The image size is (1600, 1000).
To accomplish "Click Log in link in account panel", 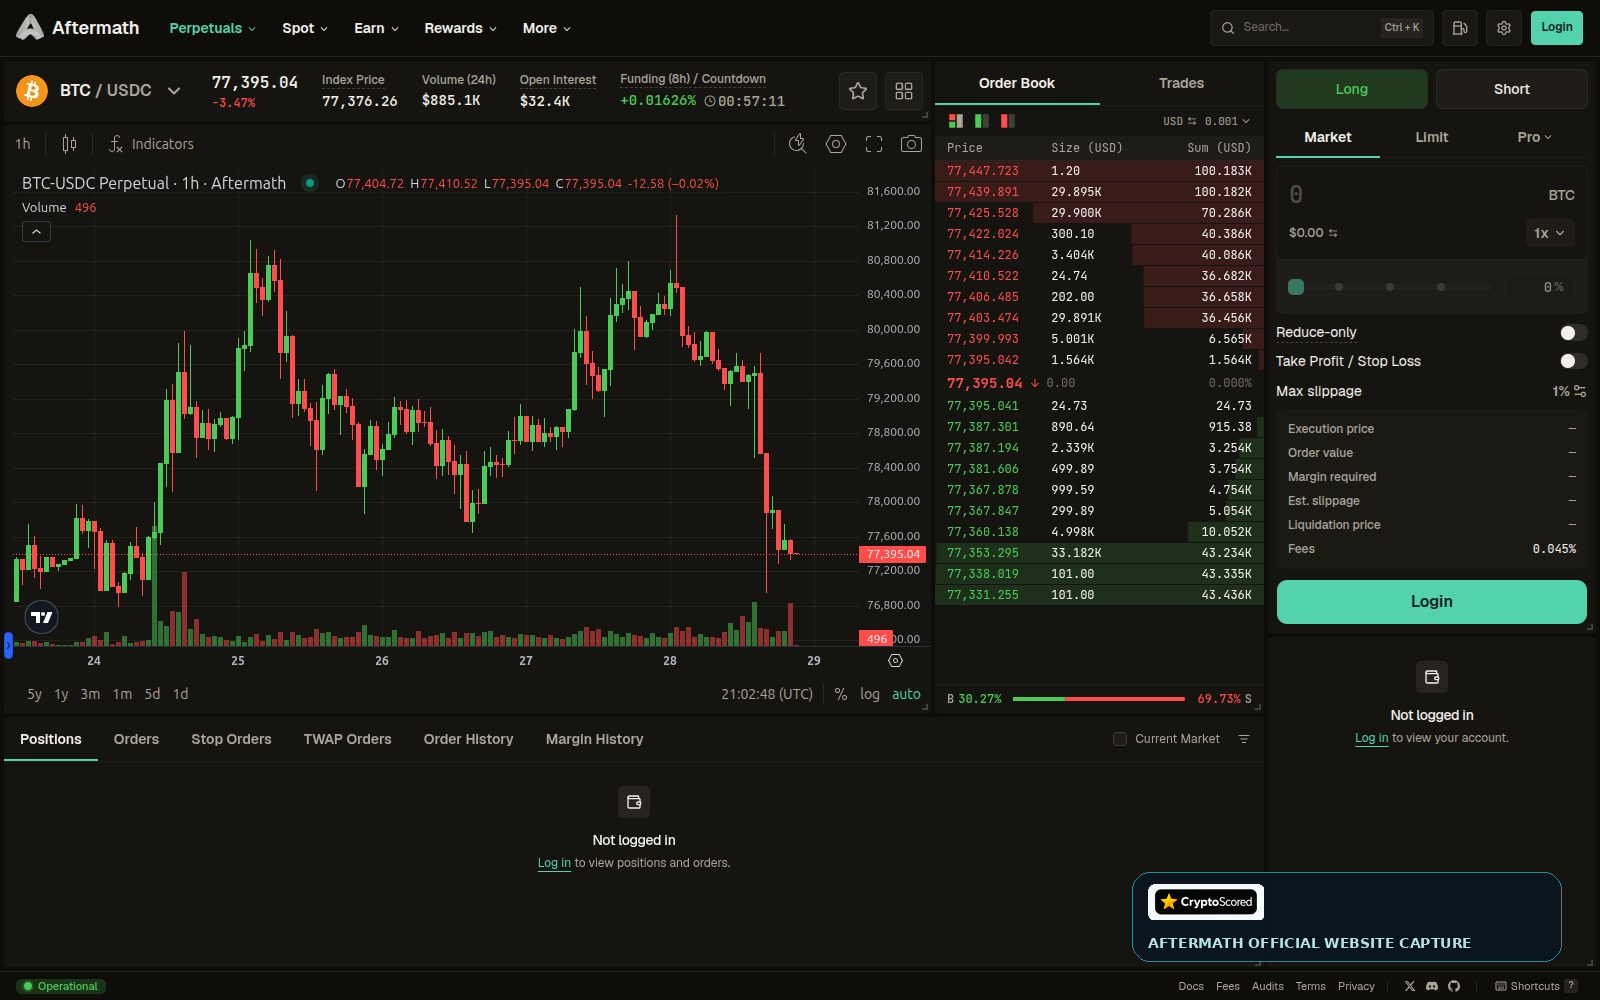I will click(x=1371, y=738).
